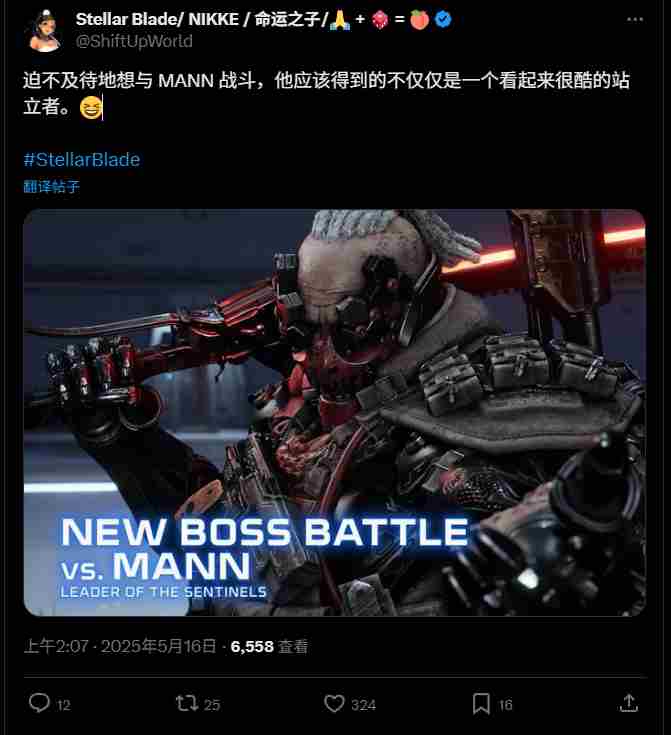Image resolution: width=671 pixels, height=735 pixels.
Task: Click the reply speech bubble icon
Action: [39, 703]
